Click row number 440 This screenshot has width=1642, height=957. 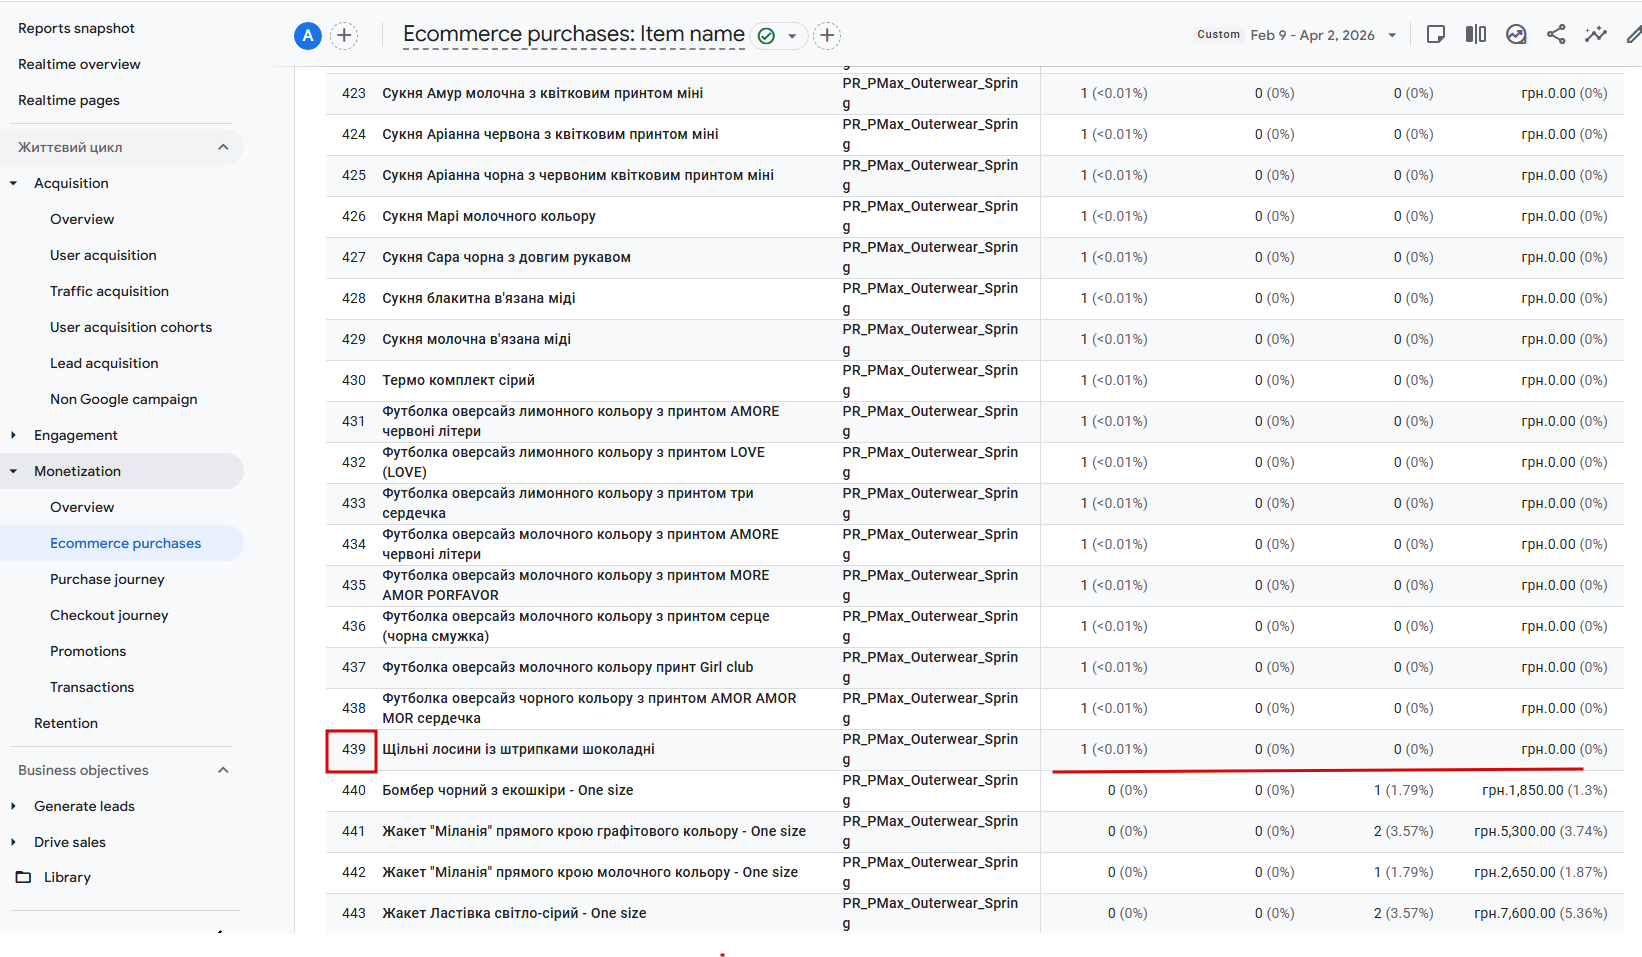354,790
